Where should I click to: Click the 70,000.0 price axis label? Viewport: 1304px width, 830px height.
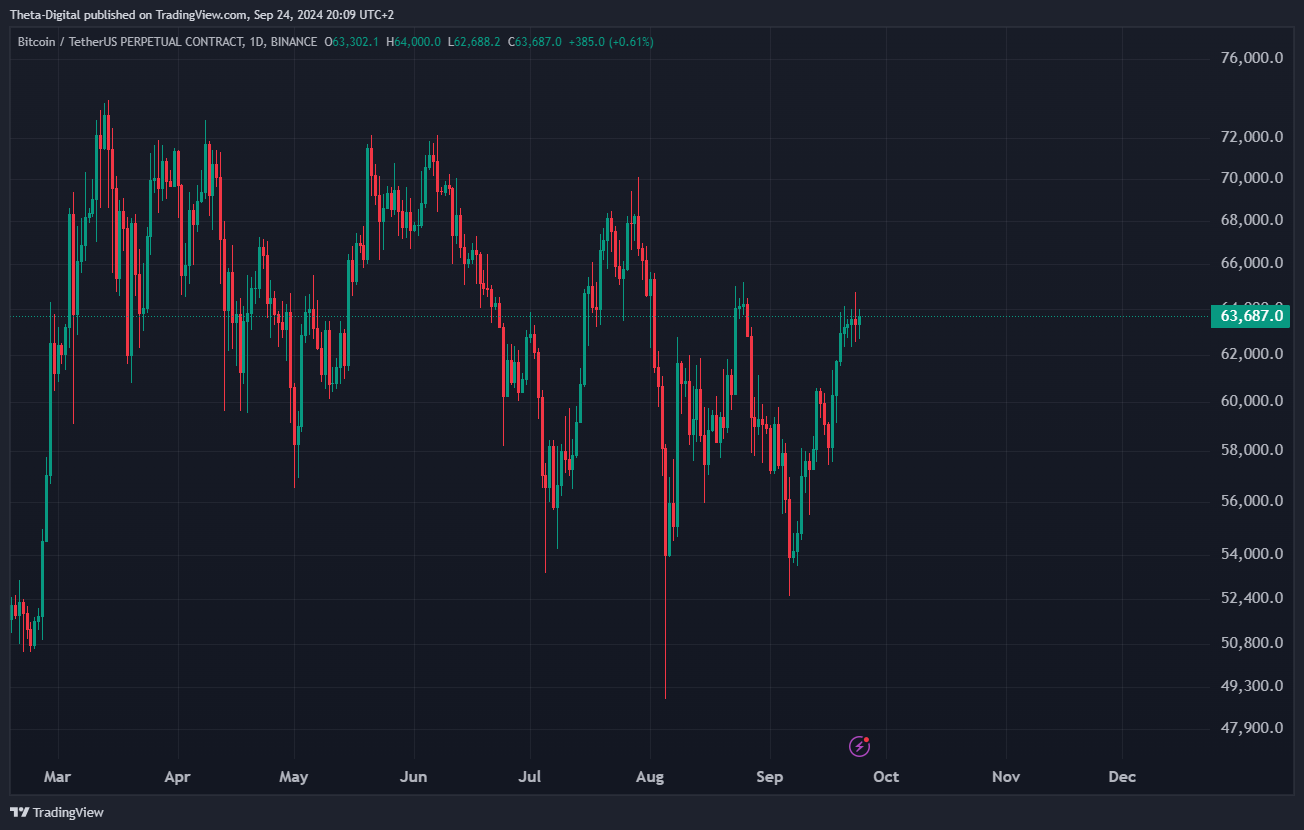[1251, 178]
